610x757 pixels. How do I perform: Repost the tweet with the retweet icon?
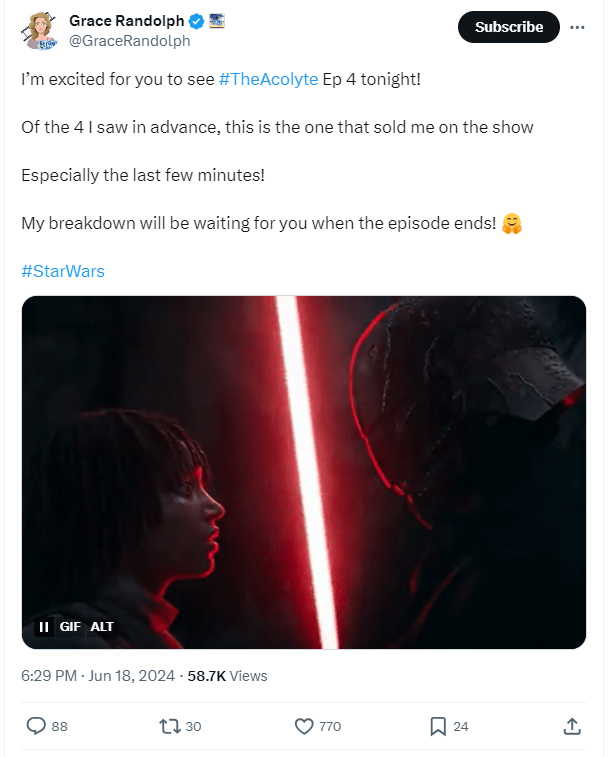point(170,726)
